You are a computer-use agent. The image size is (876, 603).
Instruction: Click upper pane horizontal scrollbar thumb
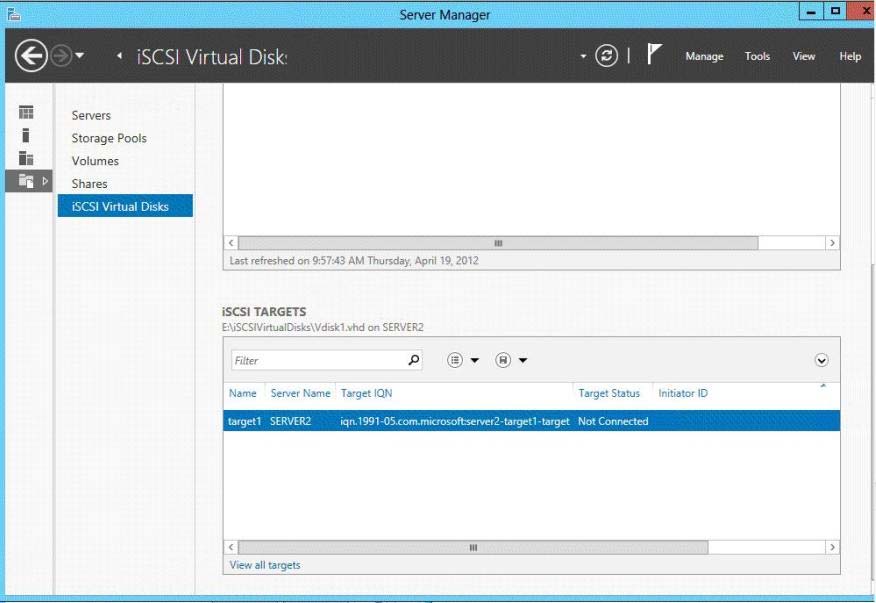[498, 243]
